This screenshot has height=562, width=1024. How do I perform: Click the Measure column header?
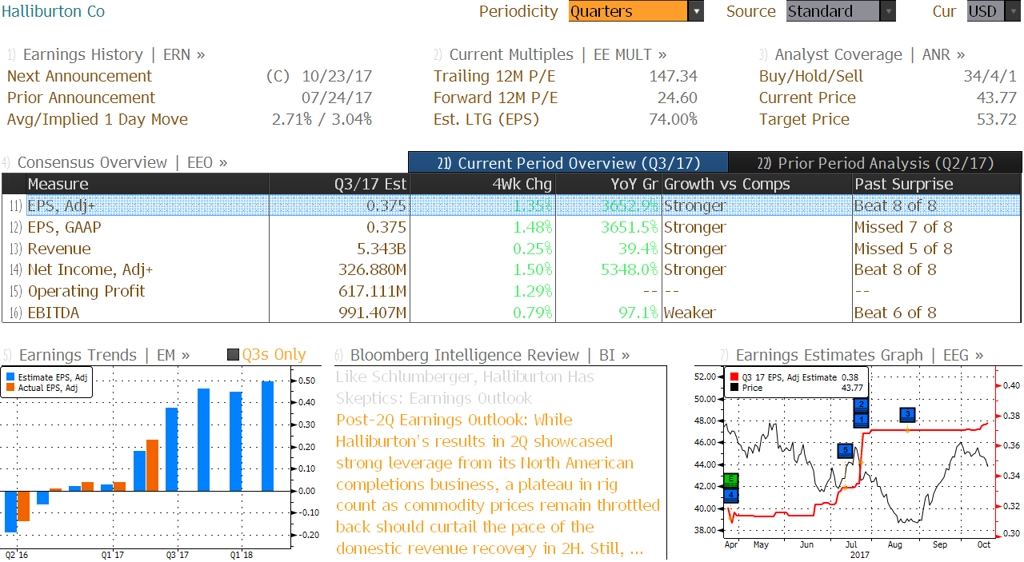[147, 184]
